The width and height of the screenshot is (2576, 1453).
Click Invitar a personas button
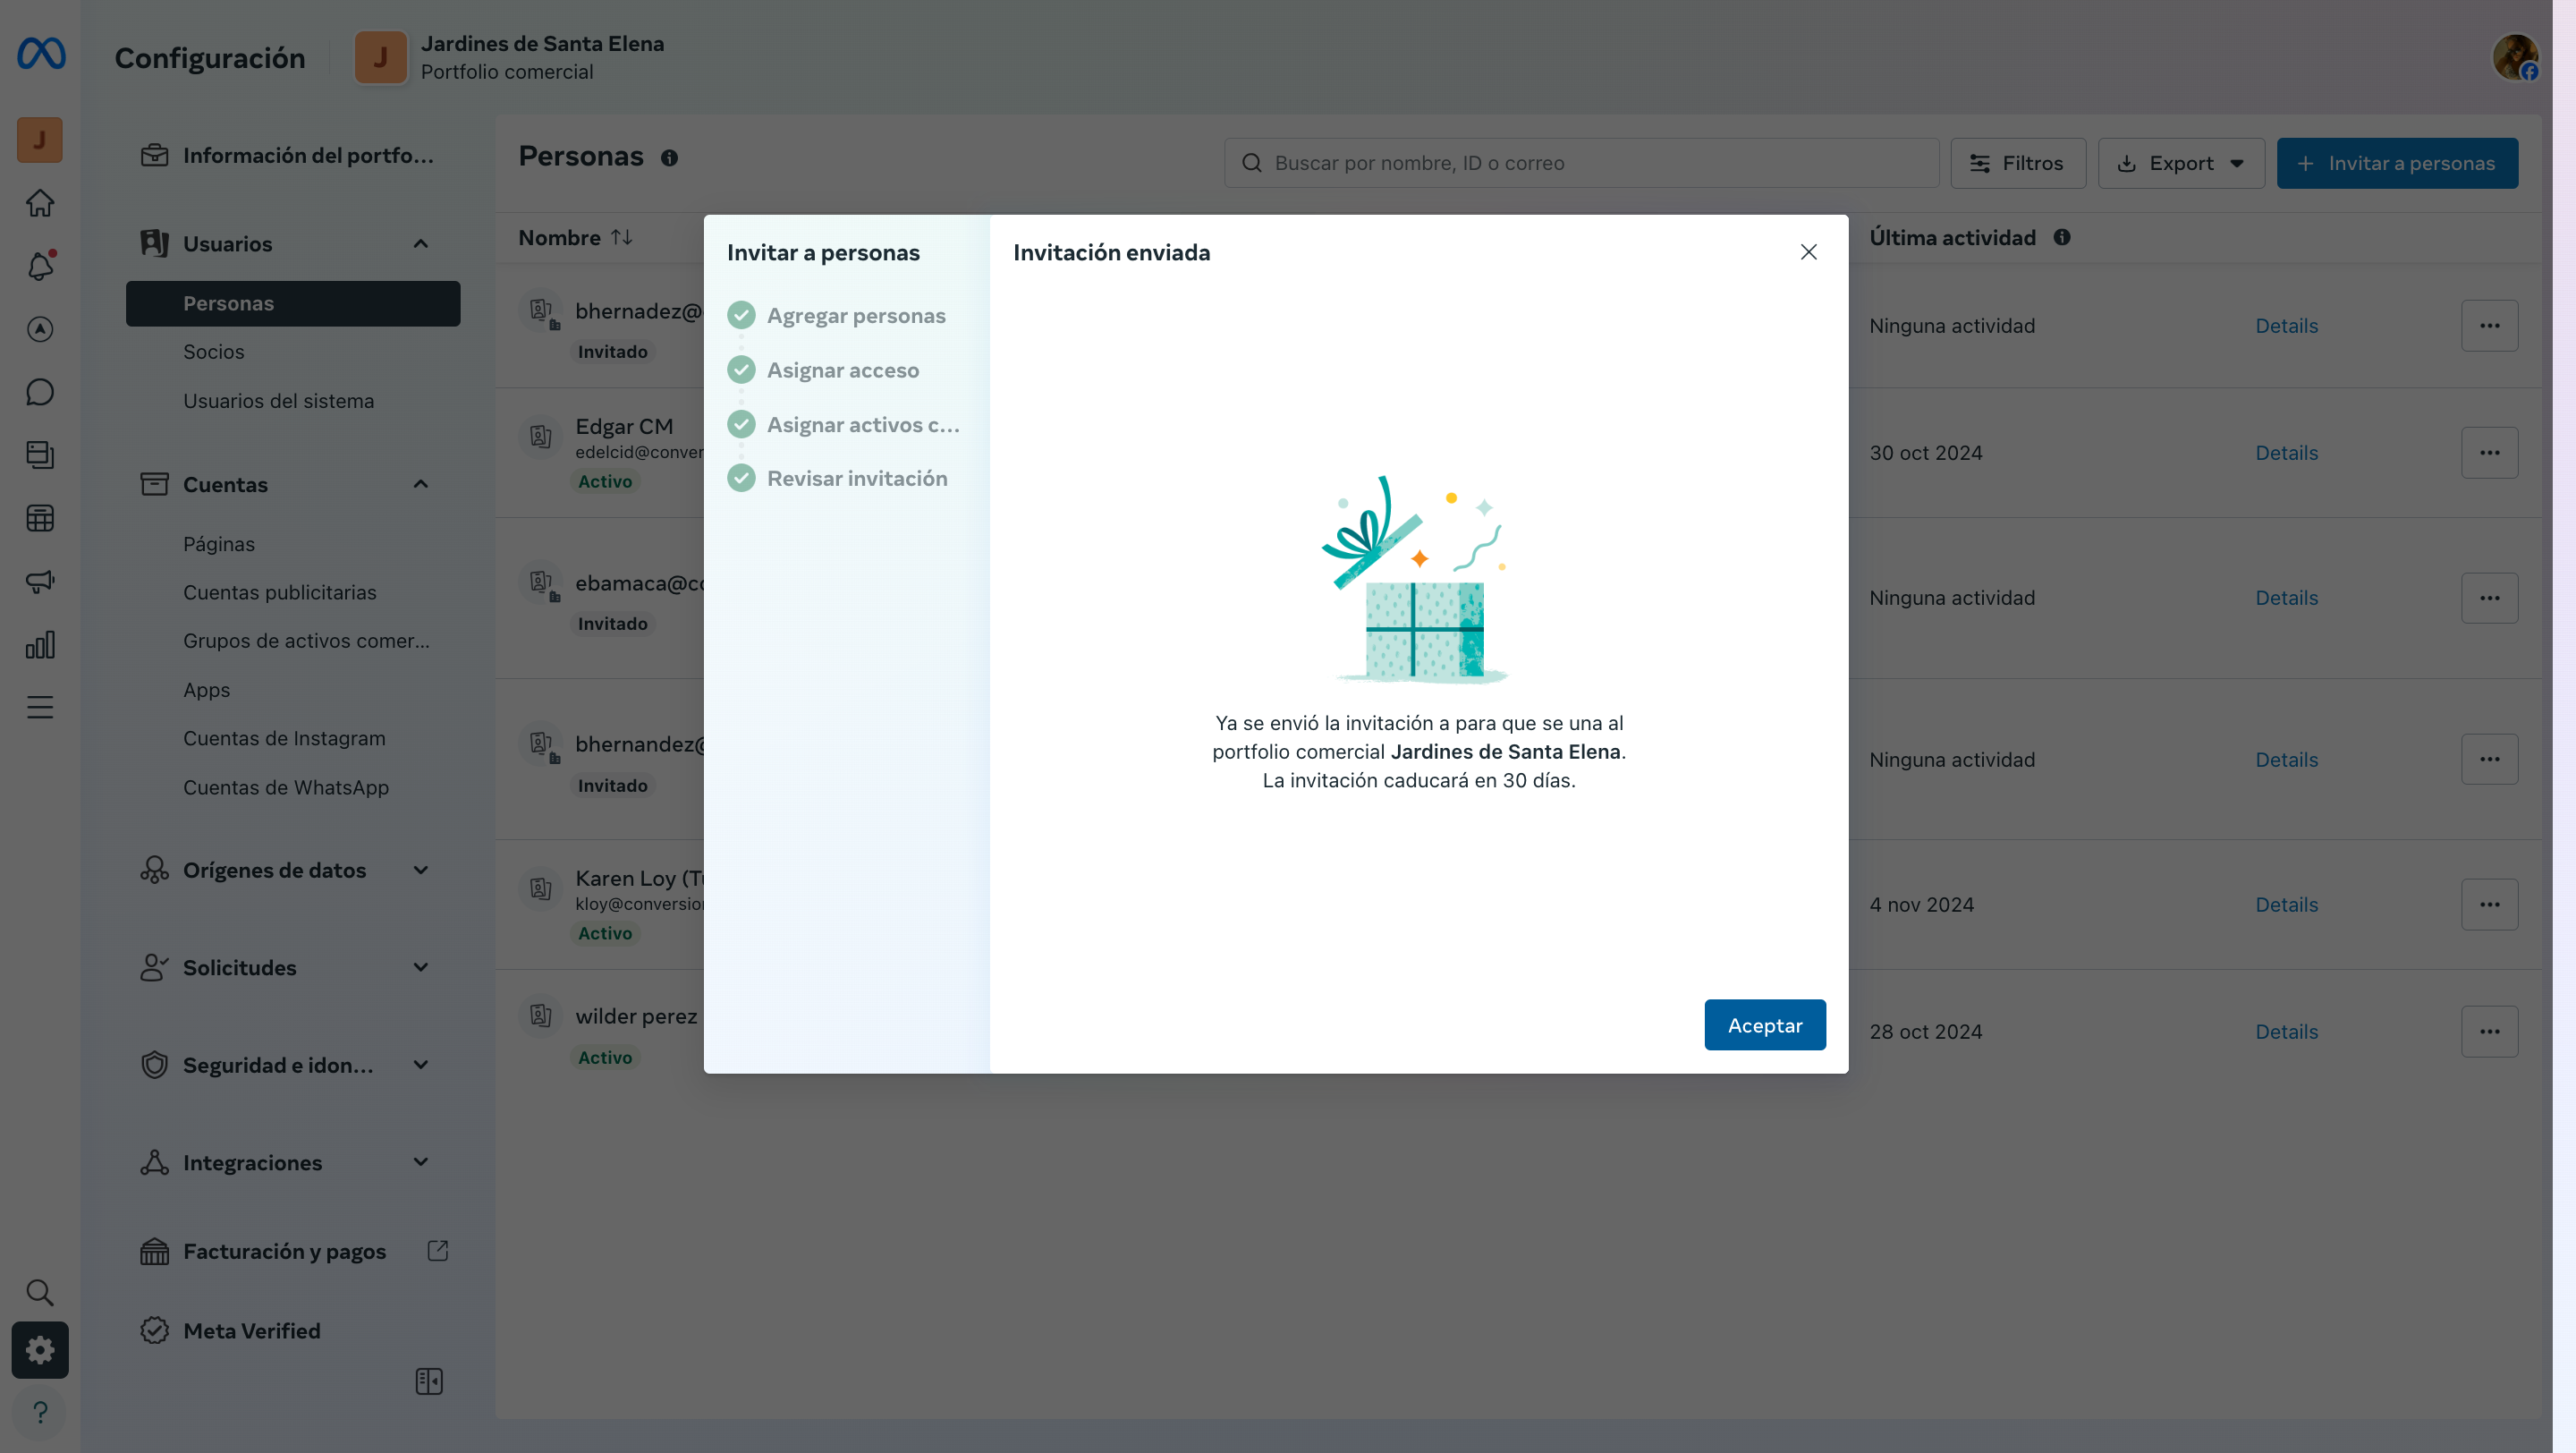pyautogui.click(x=2397, y=163)
